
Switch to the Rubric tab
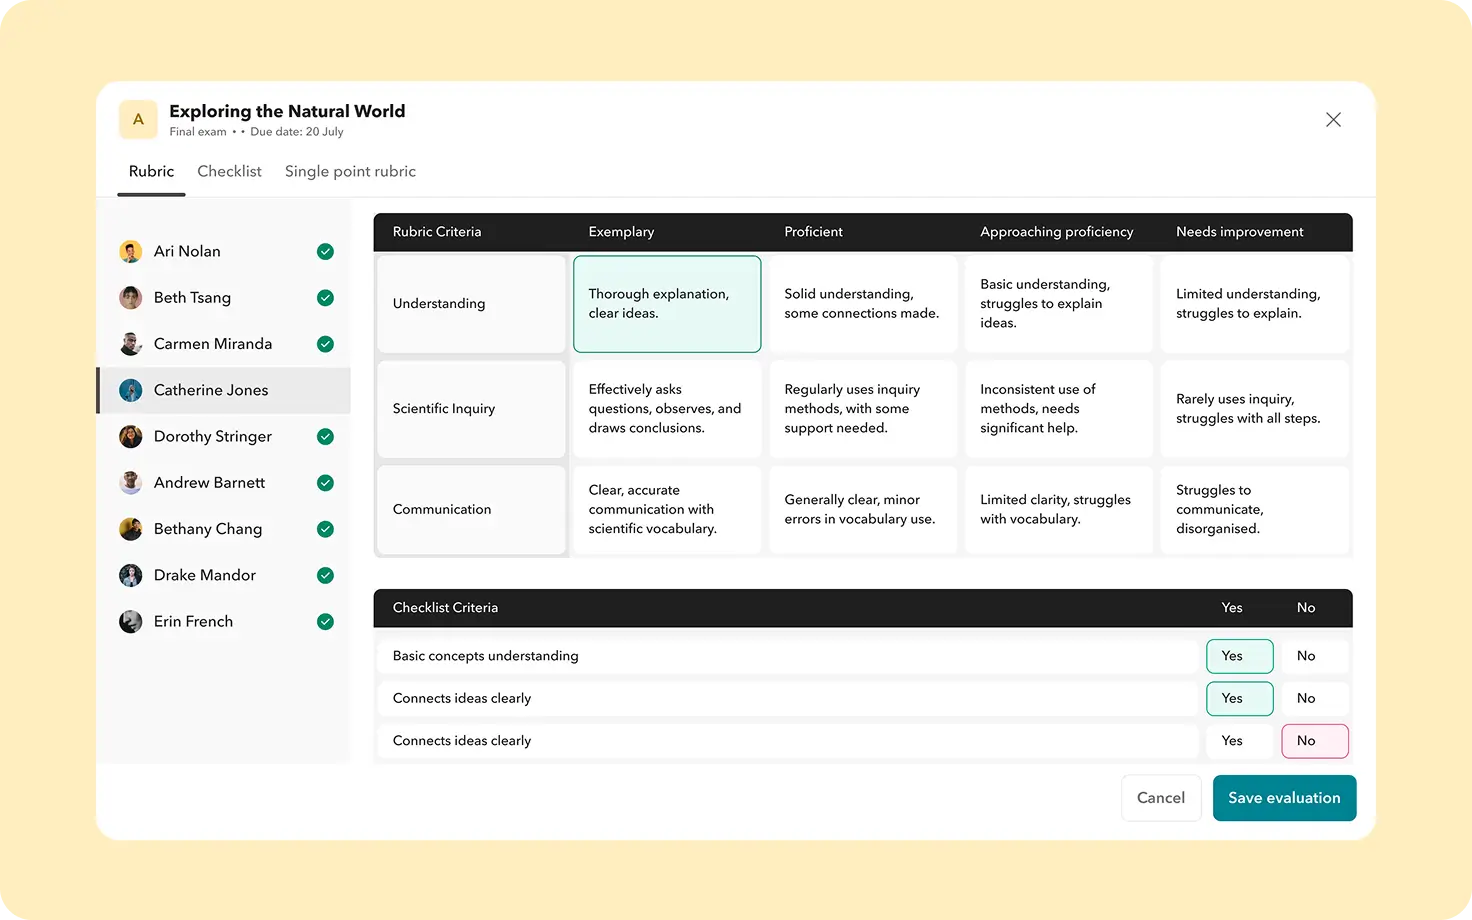click(151, 172)
